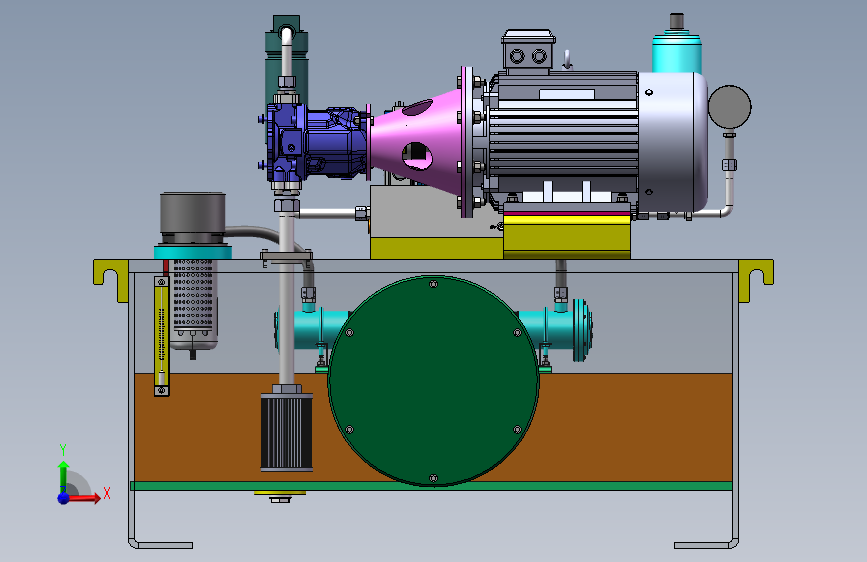Select the brown oil volume in tank
This screenshot has width=867, height=562.
click(636, 427)
